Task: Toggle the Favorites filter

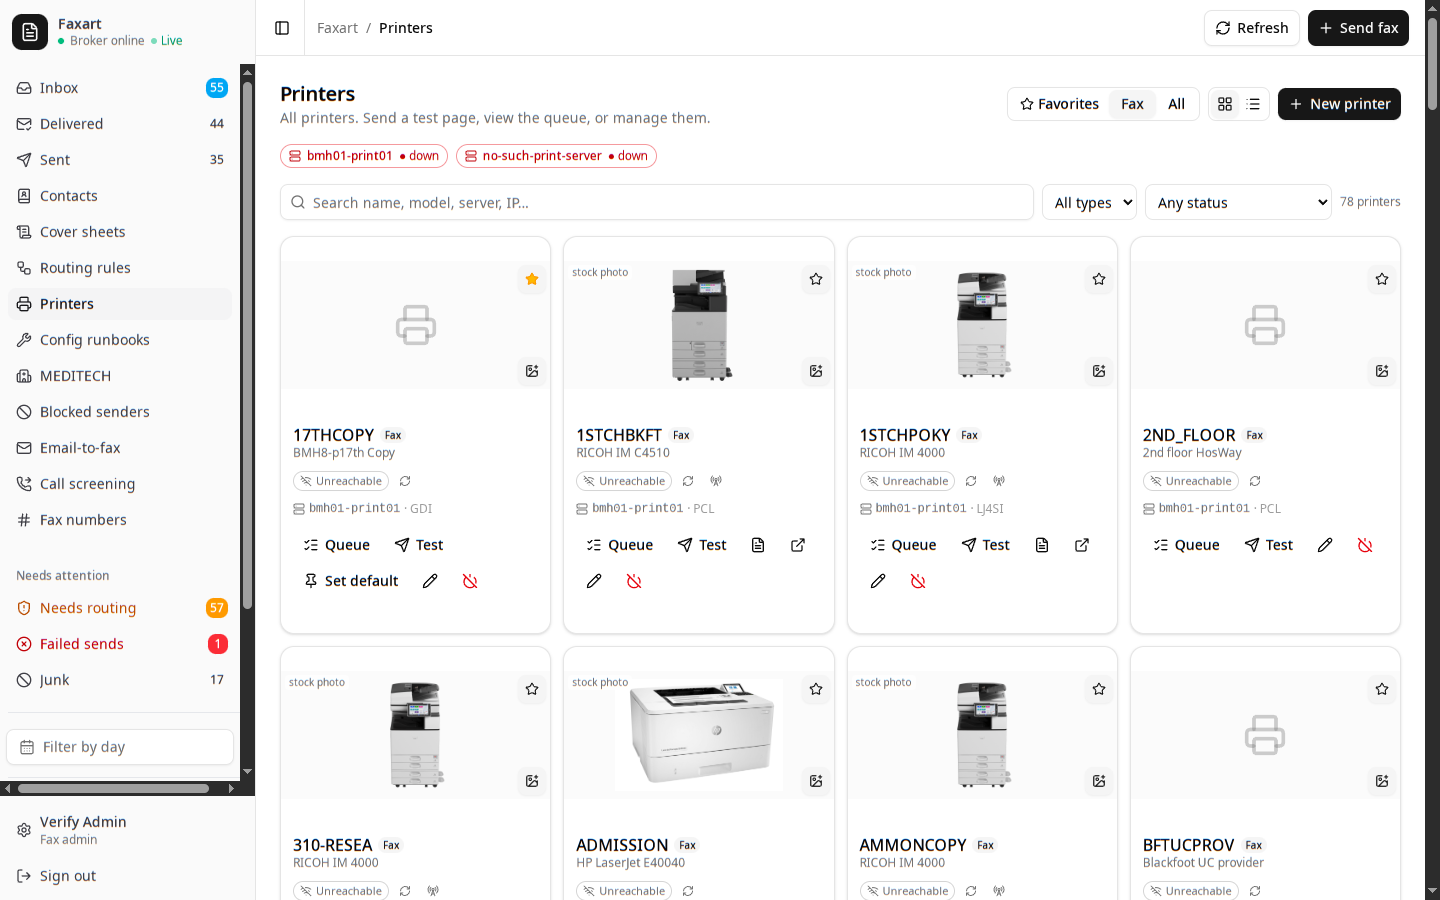Action: click(1059, 104)
